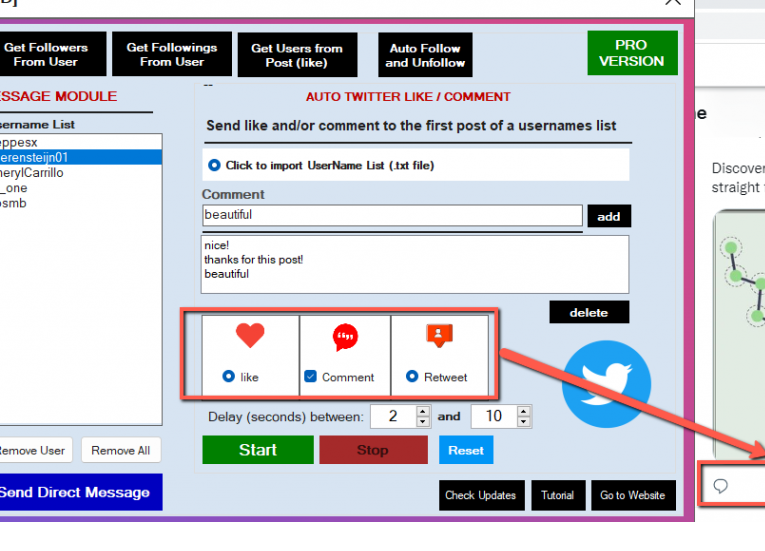The height and width of the screenshot is (551, 765).
Task: Click inside the Comment text field
Action: pyautogui.click(x=391, y=215)
